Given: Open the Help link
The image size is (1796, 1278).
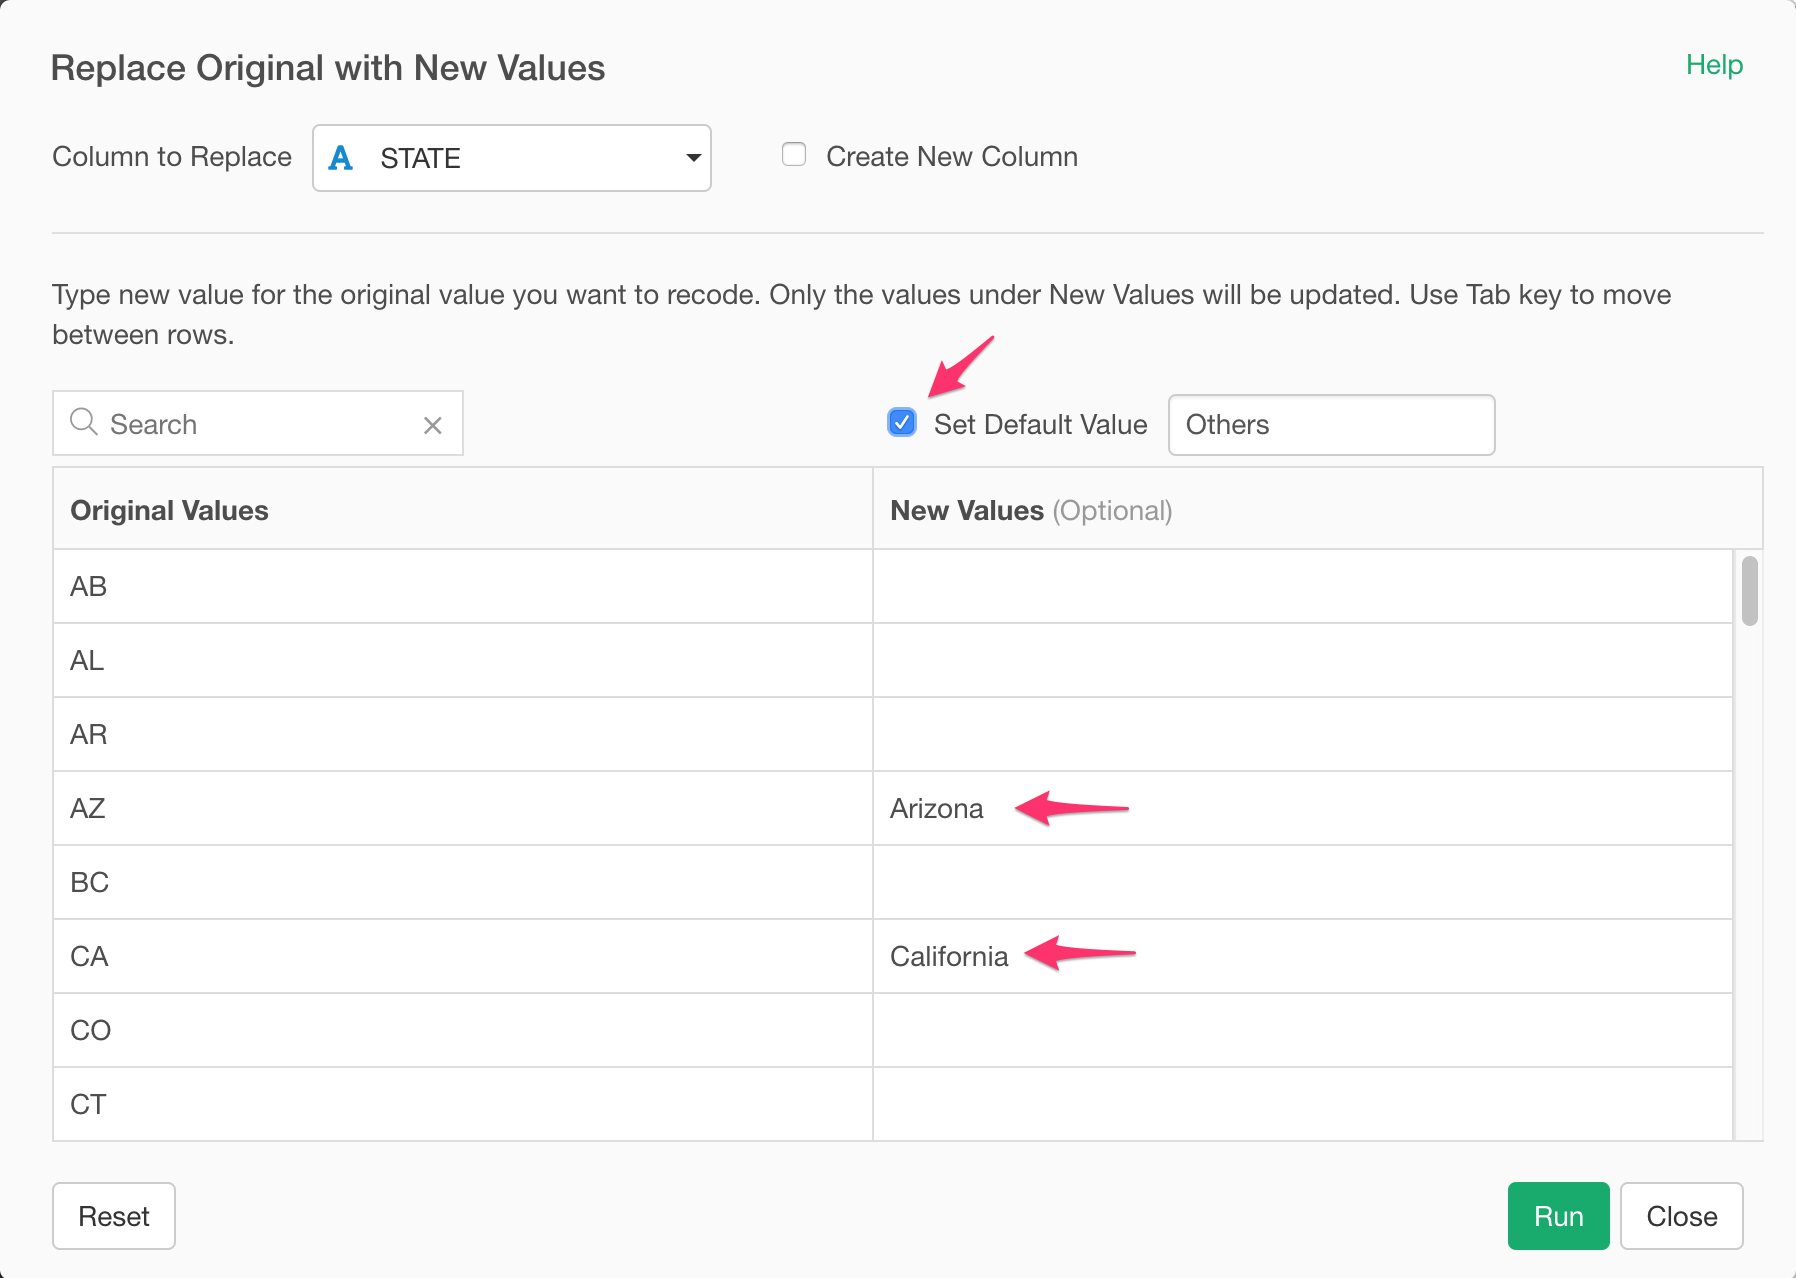Looking at the screenshot, I should pyautogui.click(x=1714, y=65).
